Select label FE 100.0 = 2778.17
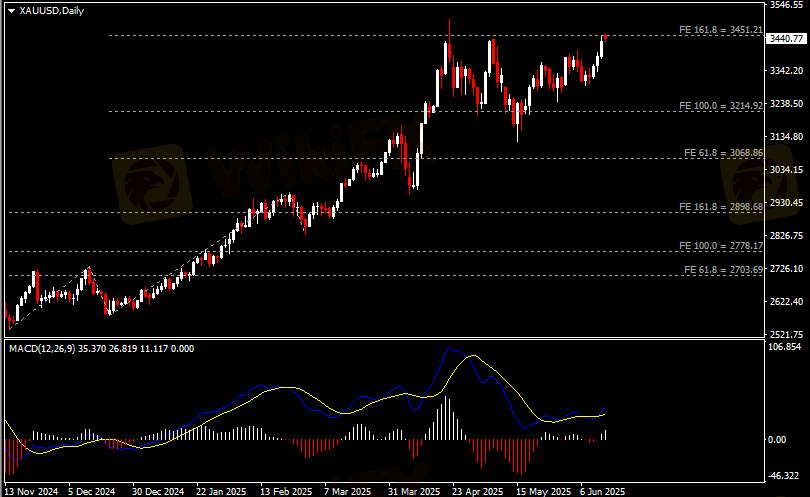810x497 pixels. (721, 246)
